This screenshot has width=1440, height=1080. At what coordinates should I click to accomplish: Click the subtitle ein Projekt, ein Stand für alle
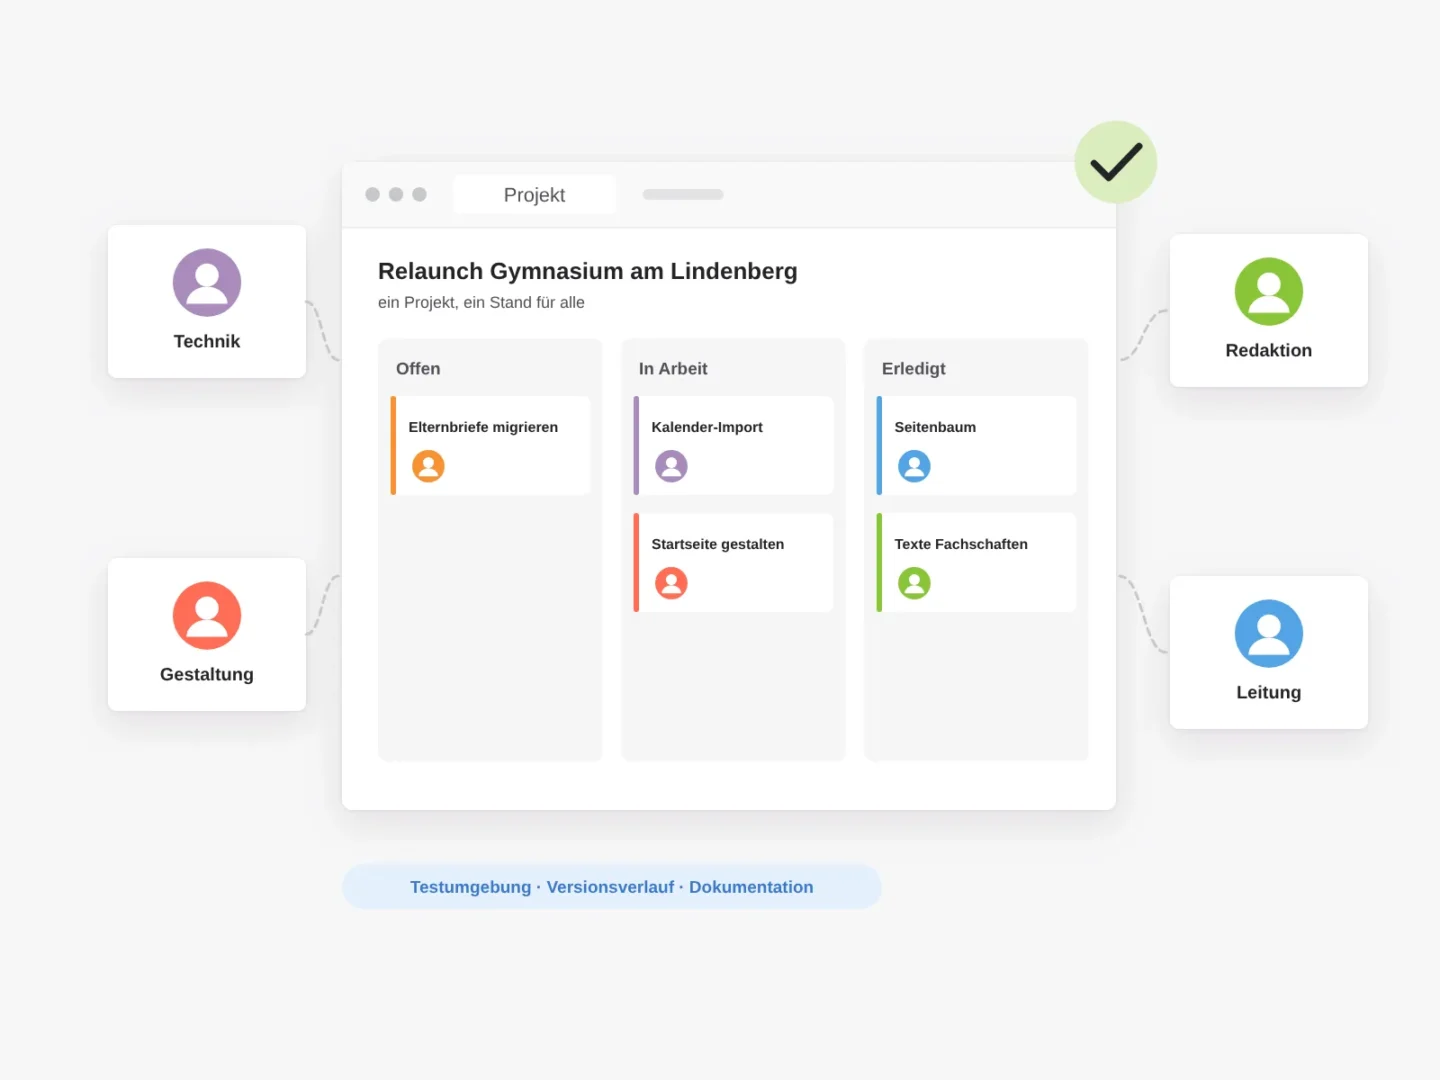[x=481, y=302]
